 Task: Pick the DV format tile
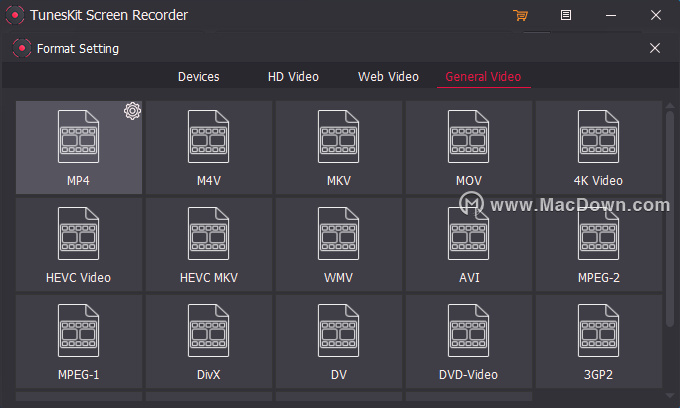point(339,342)
